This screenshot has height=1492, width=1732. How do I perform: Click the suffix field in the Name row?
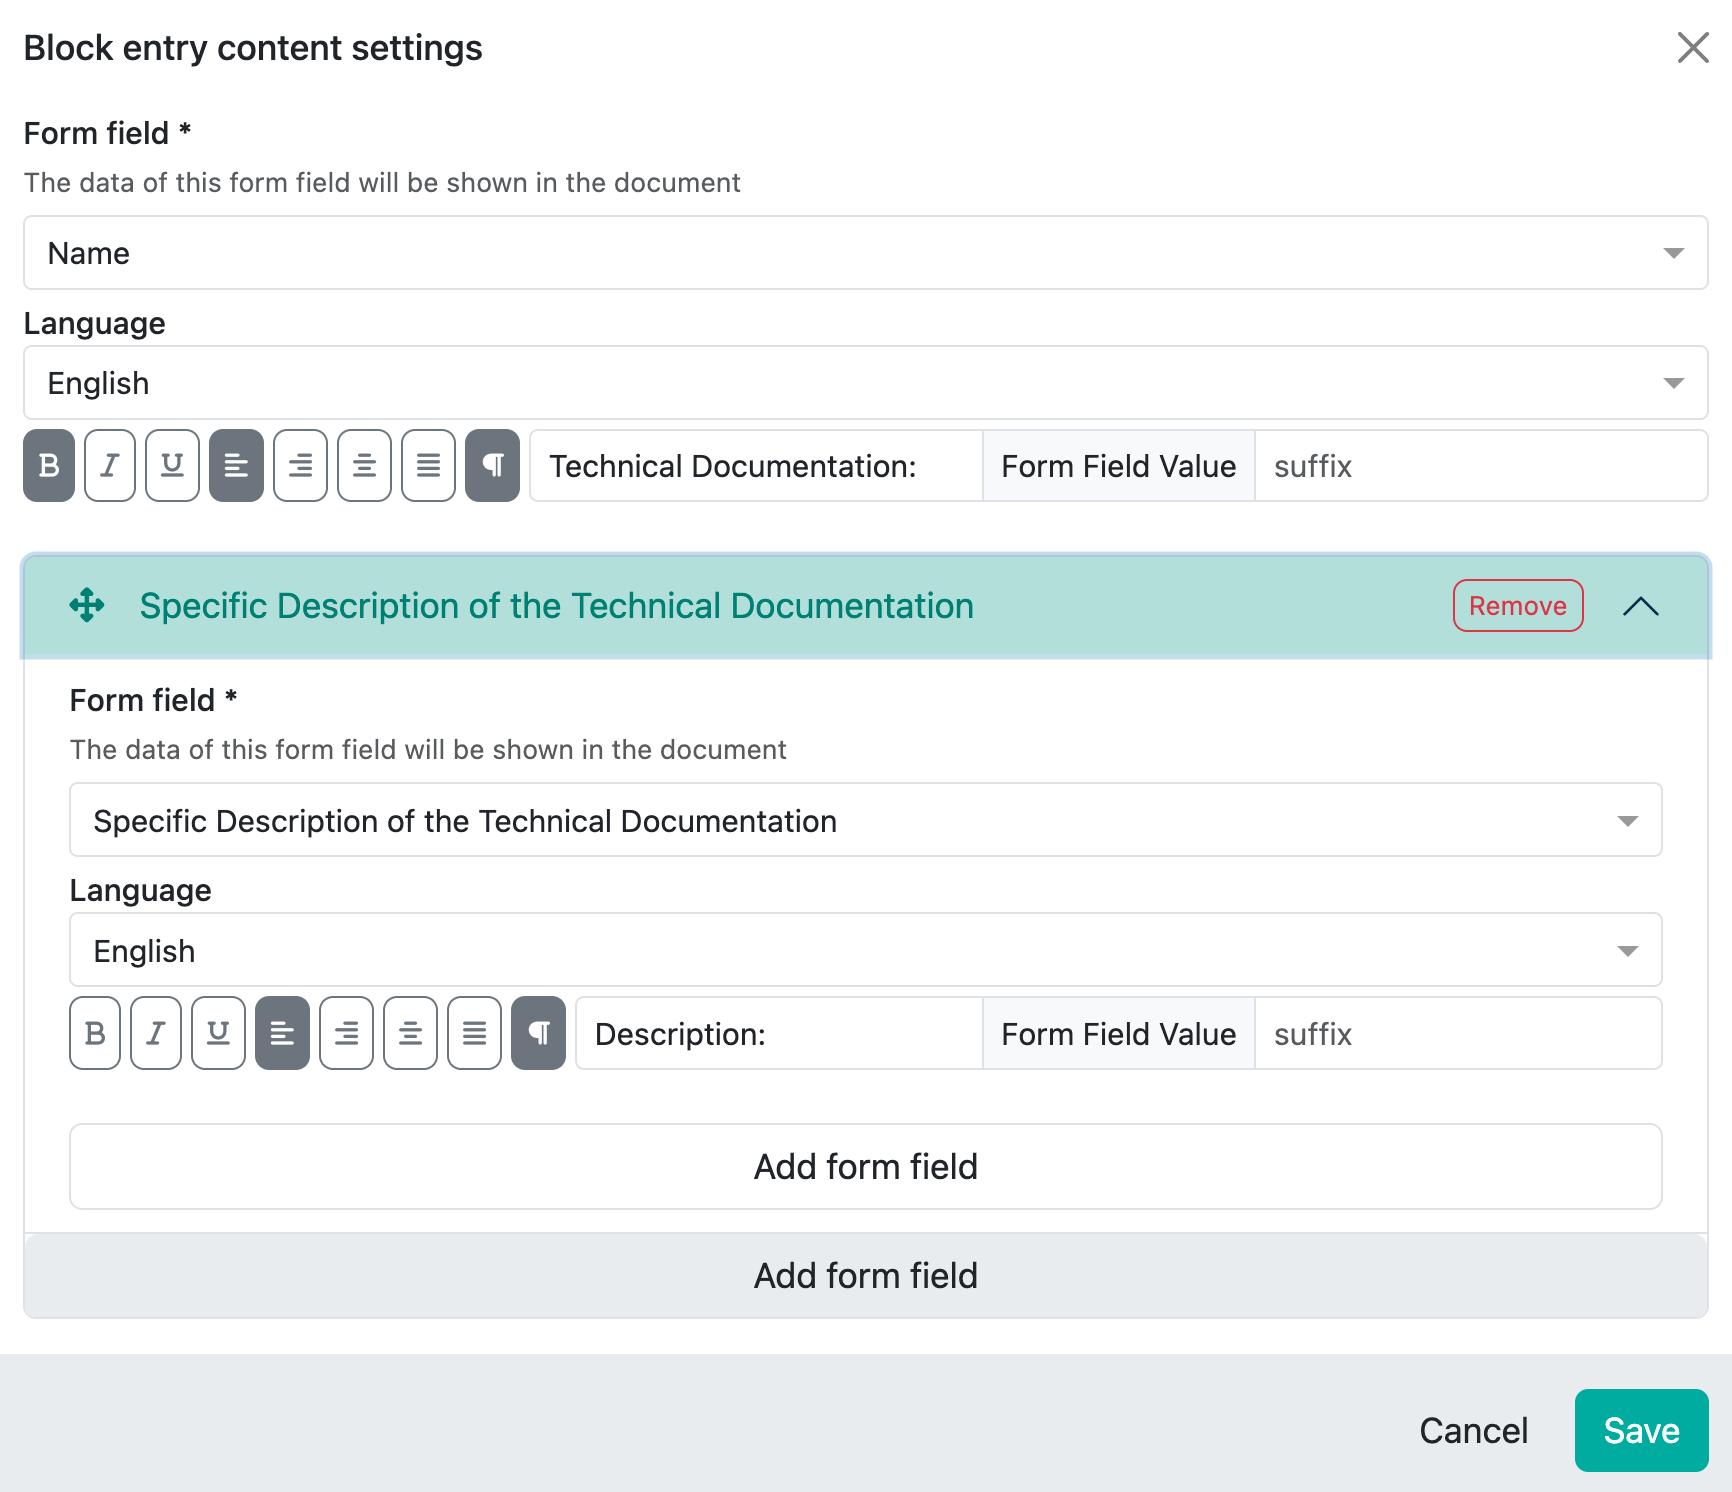[1481, 466]
